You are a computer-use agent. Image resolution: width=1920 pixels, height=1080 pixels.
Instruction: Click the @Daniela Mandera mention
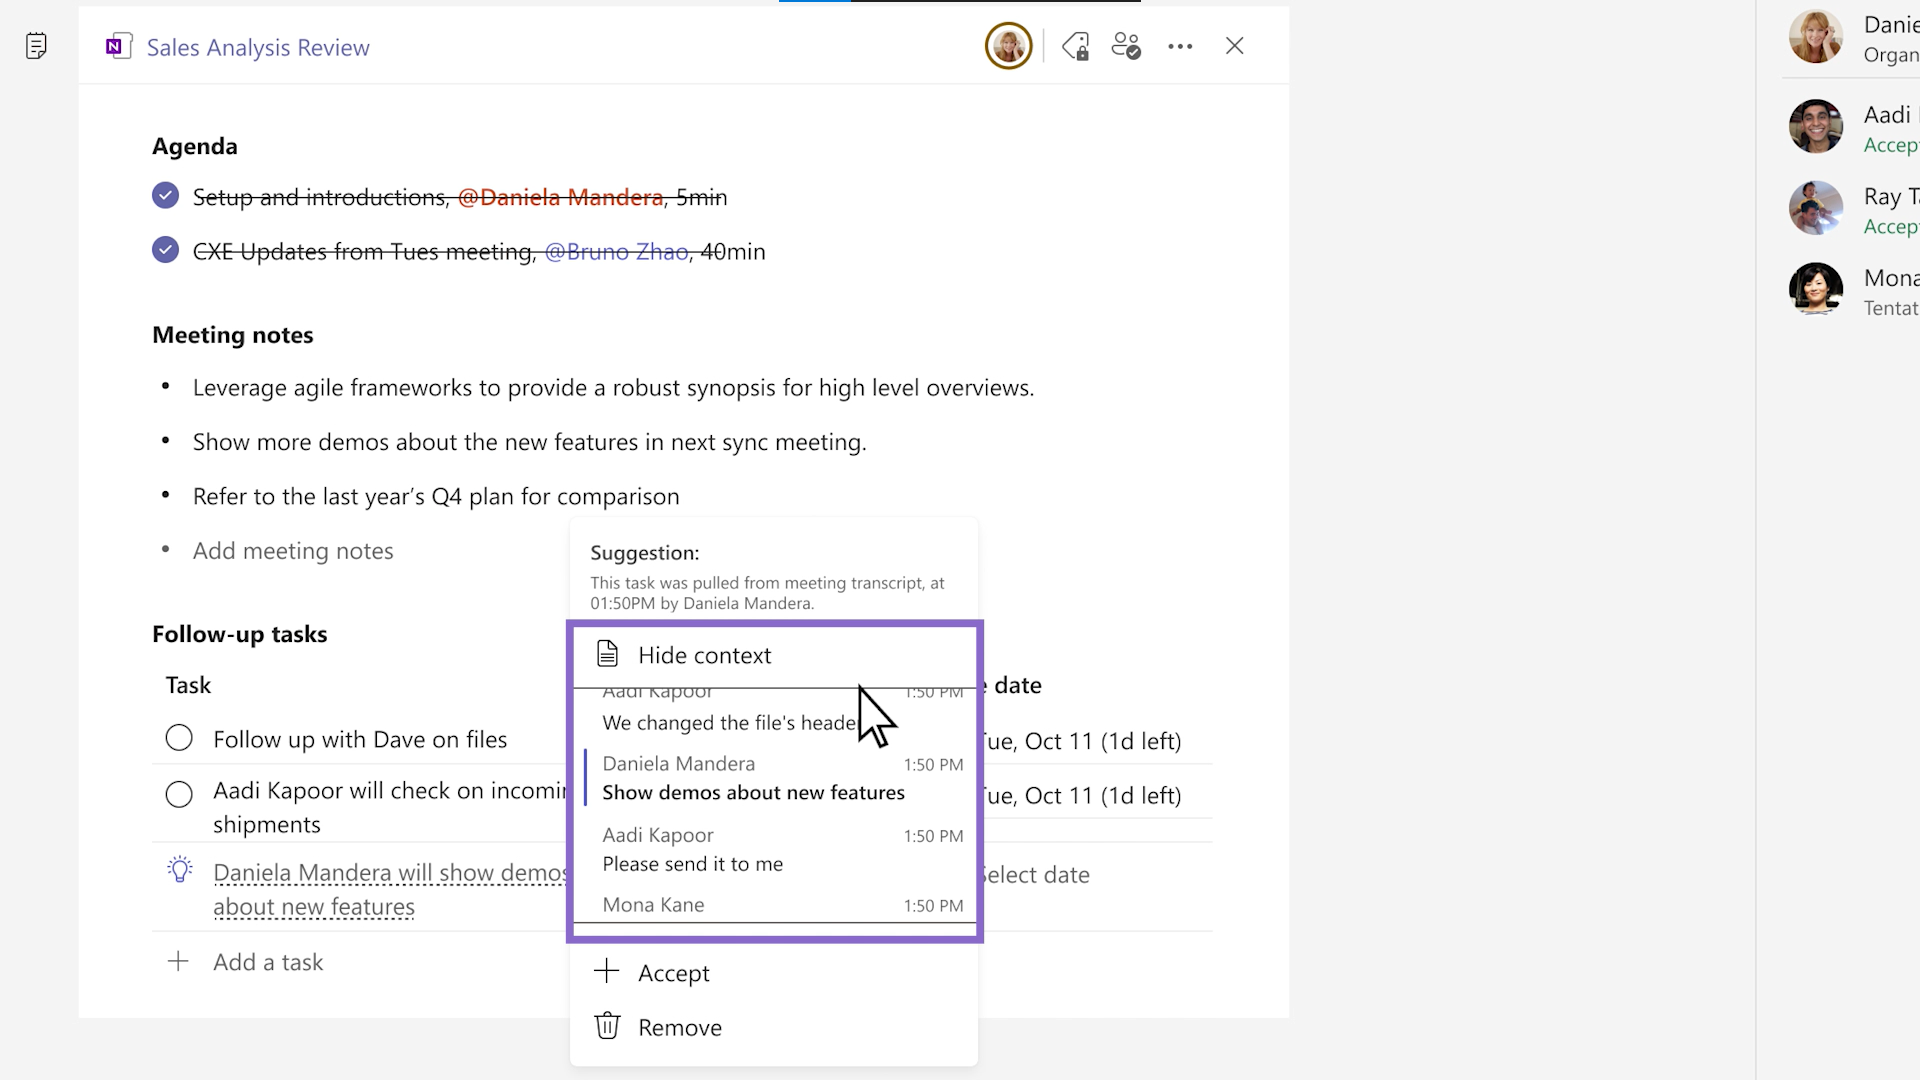560,197
